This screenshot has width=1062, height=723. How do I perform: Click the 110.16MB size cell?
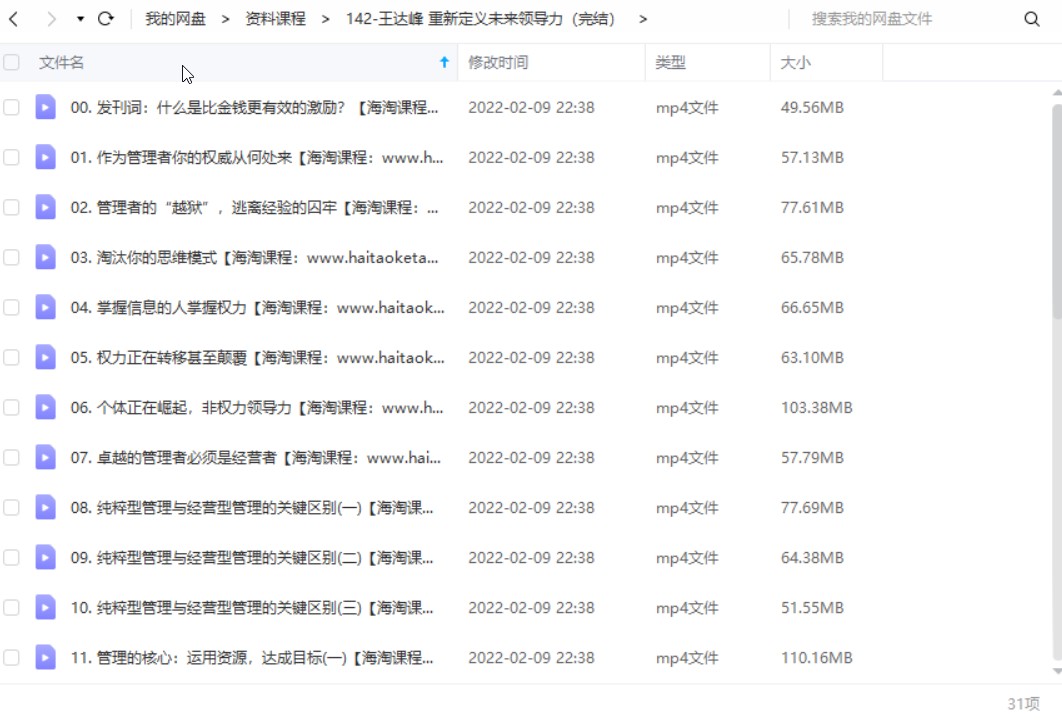pyautogui.click(x=816, y=657)
